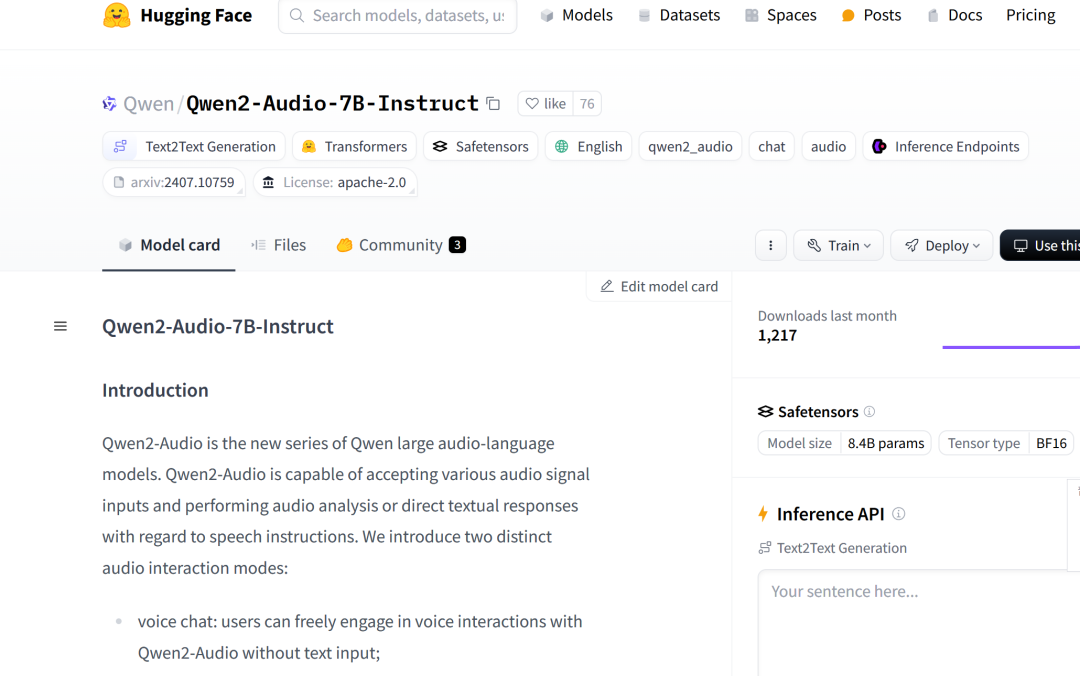Copy the model name with the copy icon
The width and height of the screenshot is (1080, 676).
[493, 104]
